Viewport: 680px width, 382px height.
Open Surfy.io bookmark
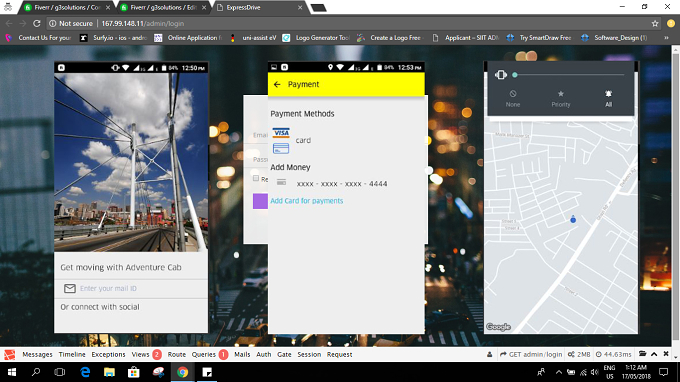[114, 38]
